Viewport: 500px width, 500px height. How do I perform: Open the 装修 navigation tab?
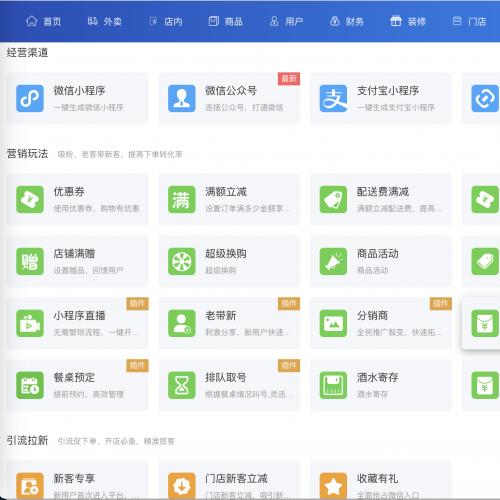click(x=408, y=22)
